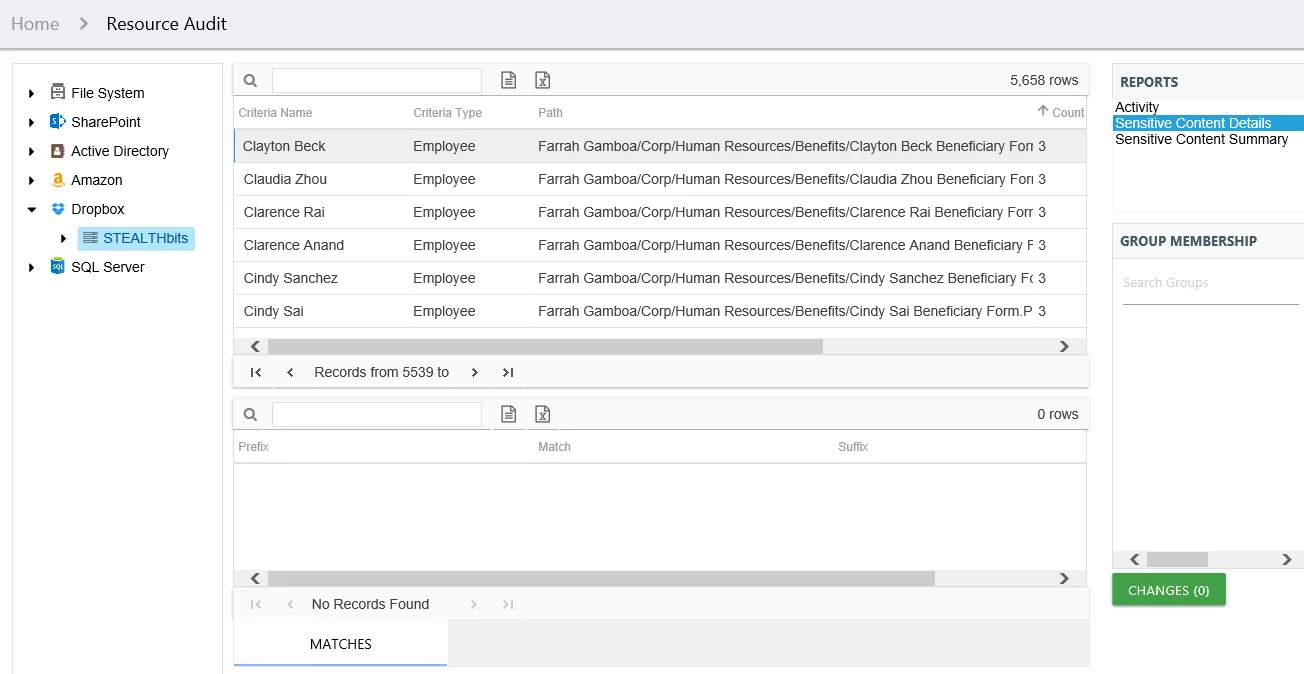Click the SQL Server tree label

tap(108, 267)
